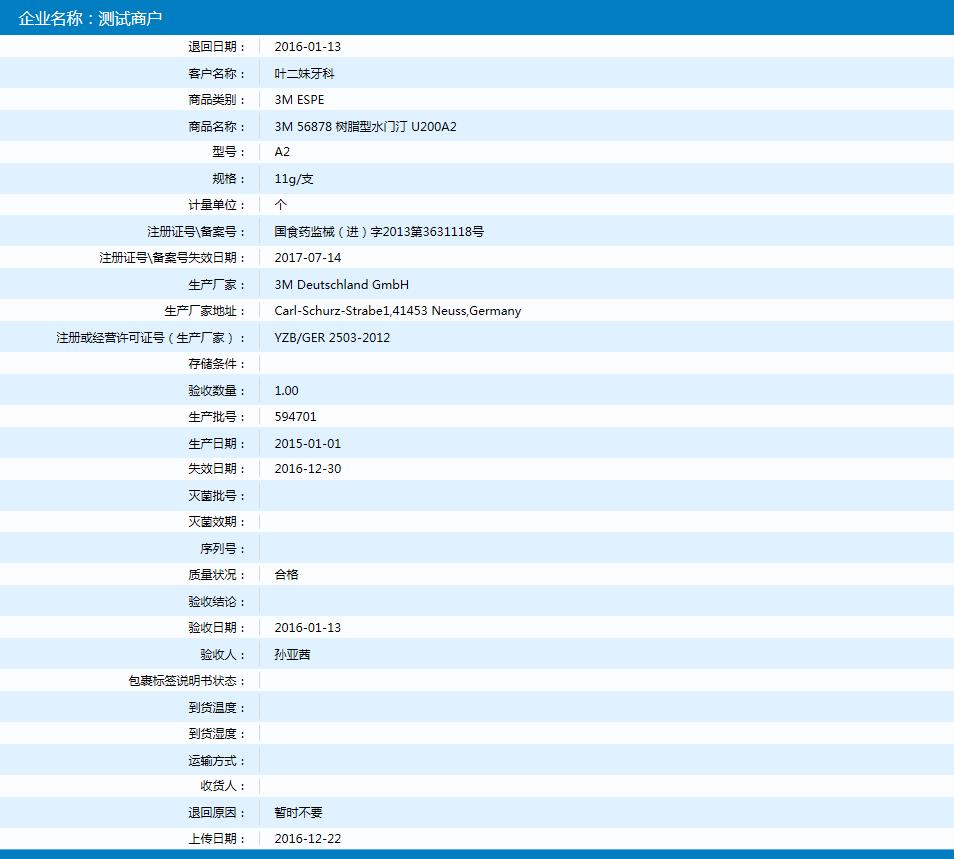Click the 存储条件 label
Screen dimensions: 954x859
coord(216,364)
